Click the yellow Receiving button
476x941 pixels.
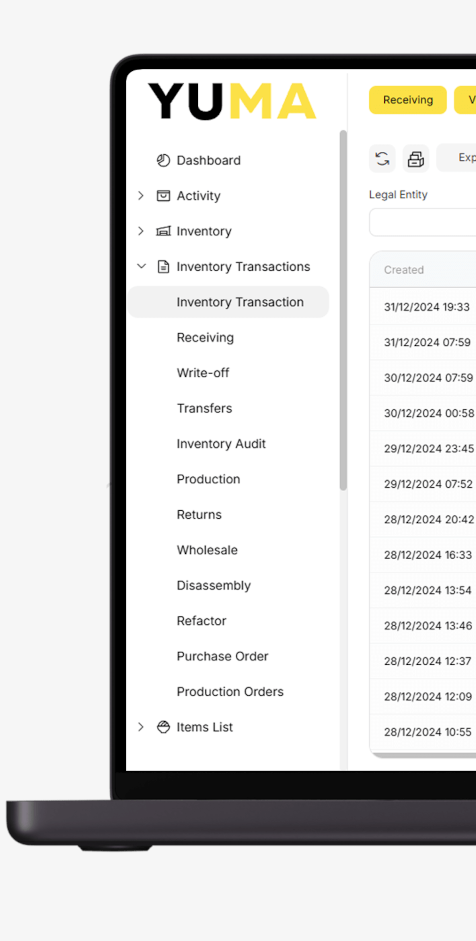point(408,100)
